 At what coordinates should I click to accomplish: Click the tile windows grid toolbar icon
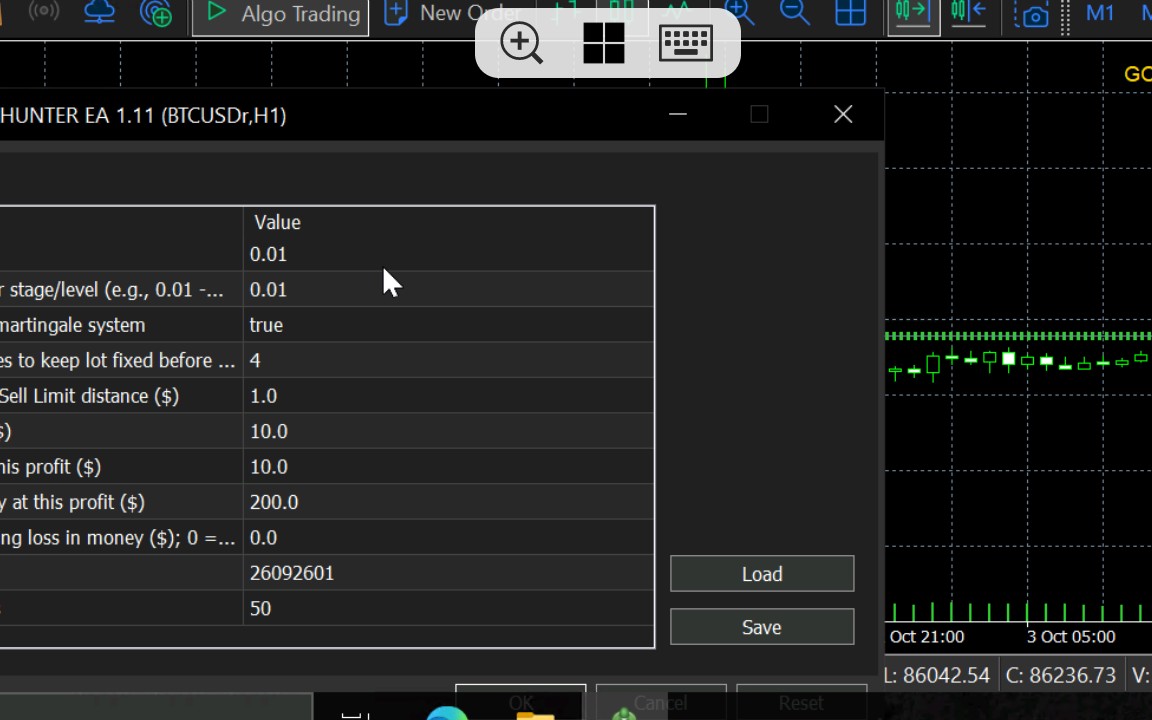coord(850,12)
